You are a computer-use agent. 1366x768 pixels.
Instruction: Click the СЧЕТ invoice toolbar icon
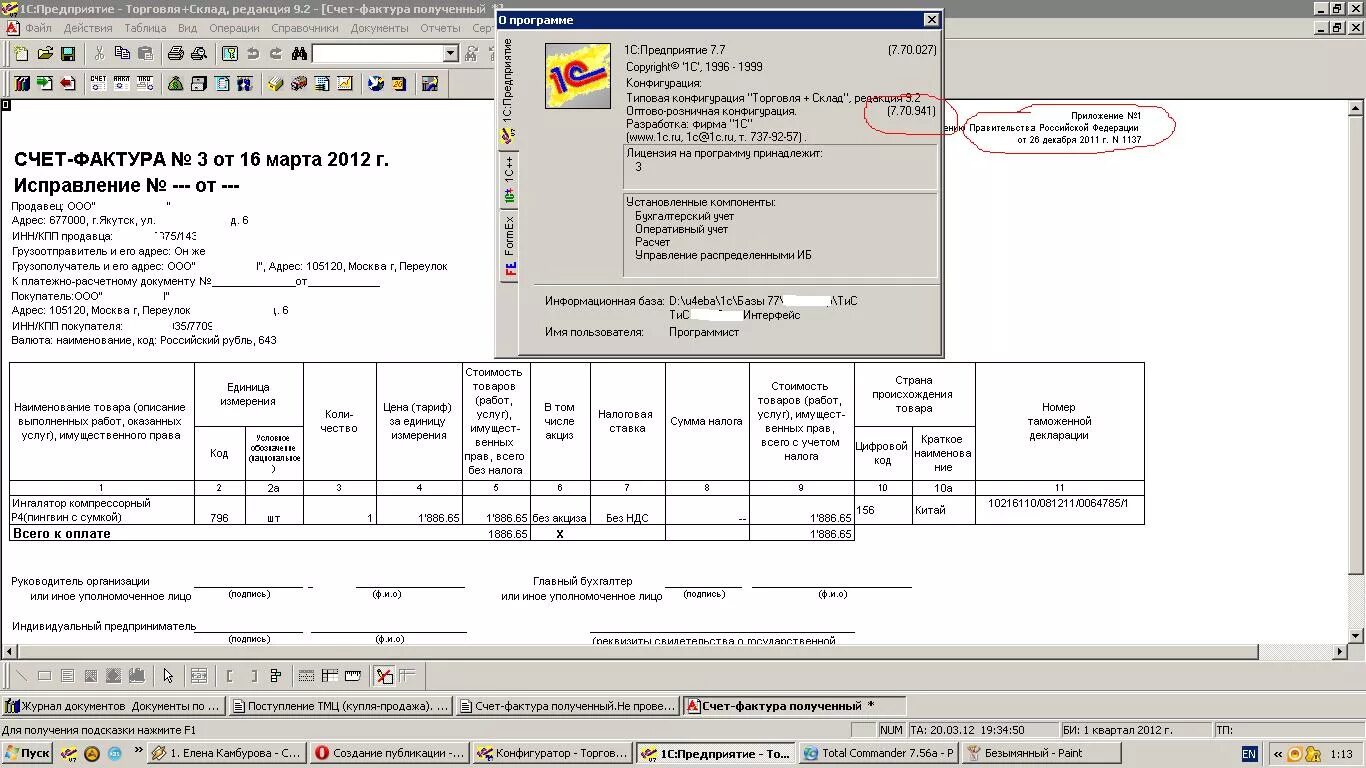(x=98, y=84)
